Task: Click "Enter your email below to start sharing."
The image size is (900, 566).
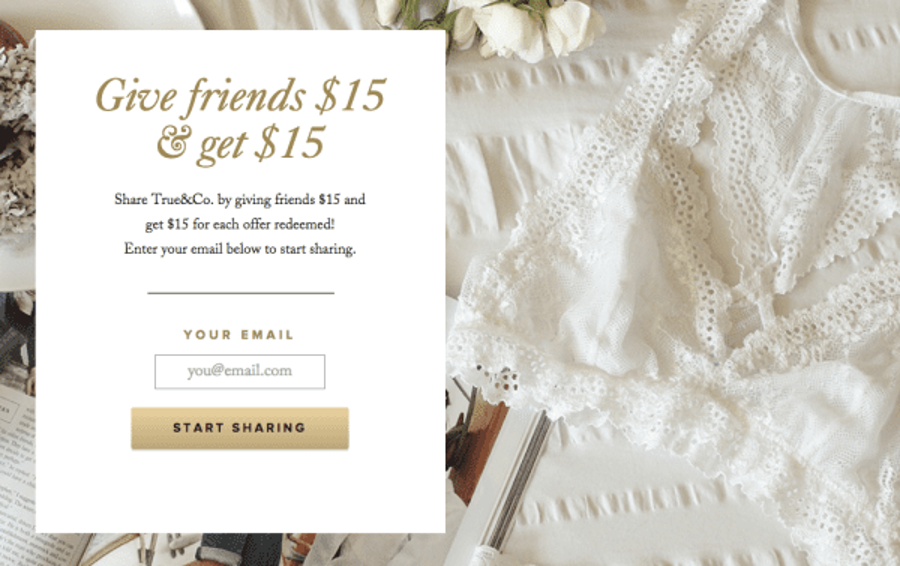Action: [240, 249]
